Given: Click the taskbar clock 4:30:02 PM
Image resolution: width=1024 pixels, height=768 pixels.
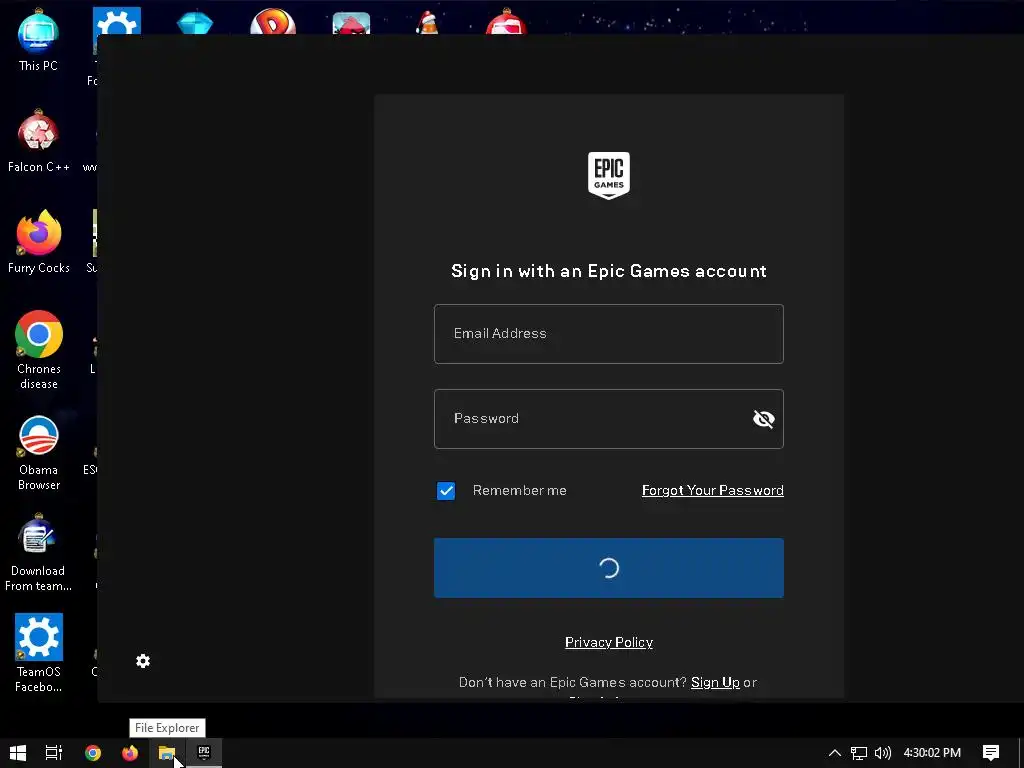Looking at the screenshot, I should 932,753.
